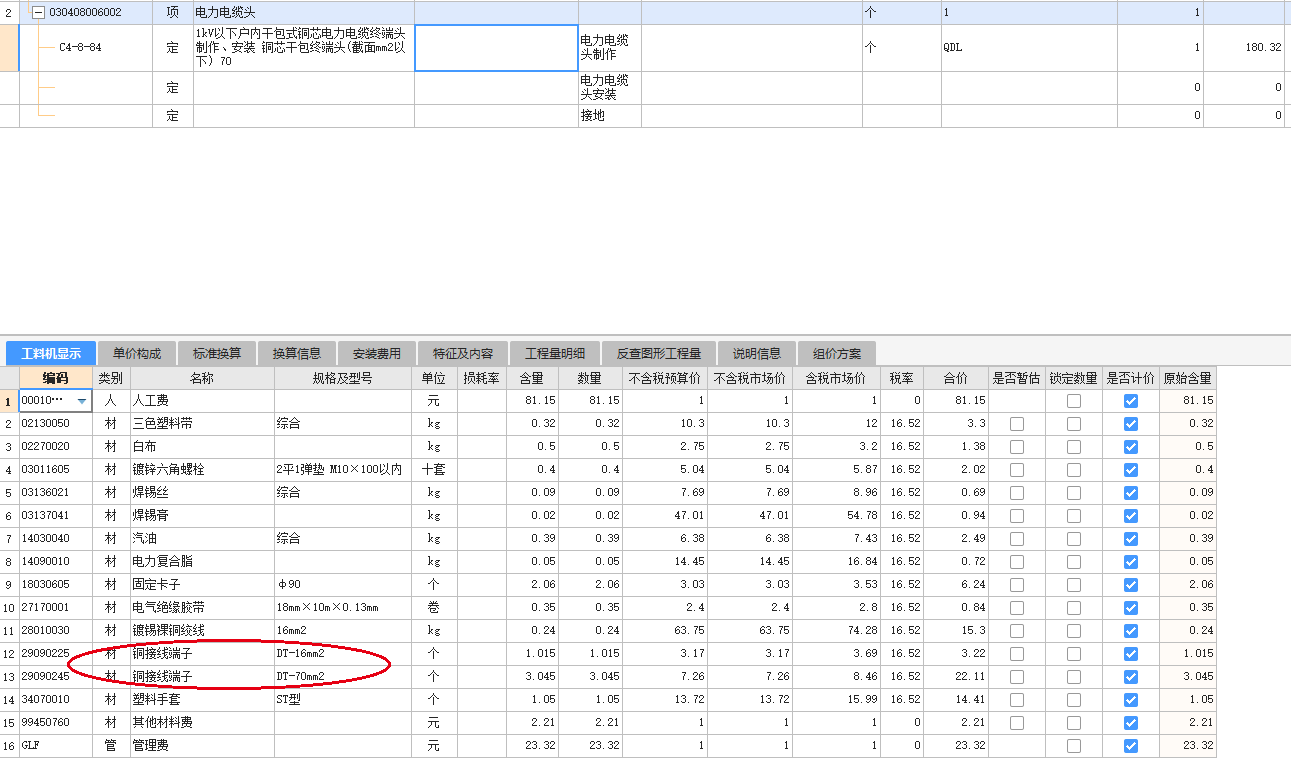The height and width of the screenshot is (770, 1291).
Task: Open the dropdown in the 人工费 编码 cell
Action: [82, 400]
